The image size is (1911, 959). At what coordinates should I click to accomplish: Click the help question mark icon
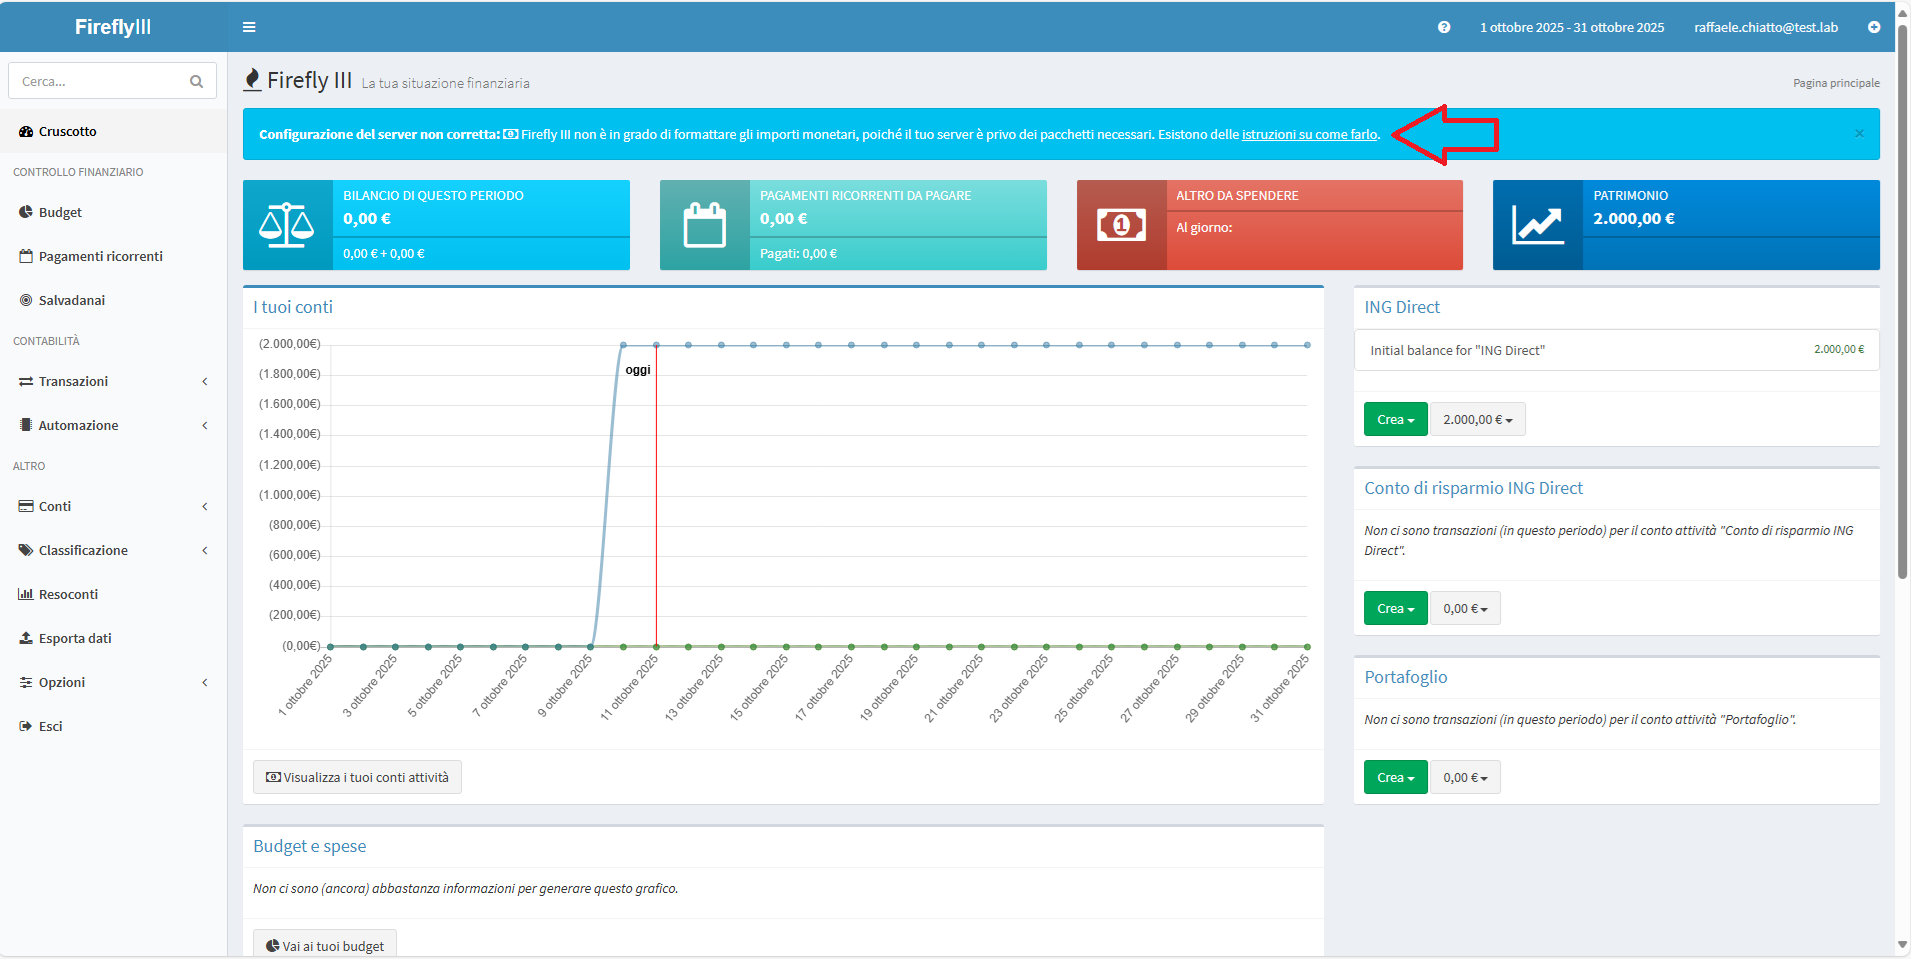click(x=1443, y=27)
